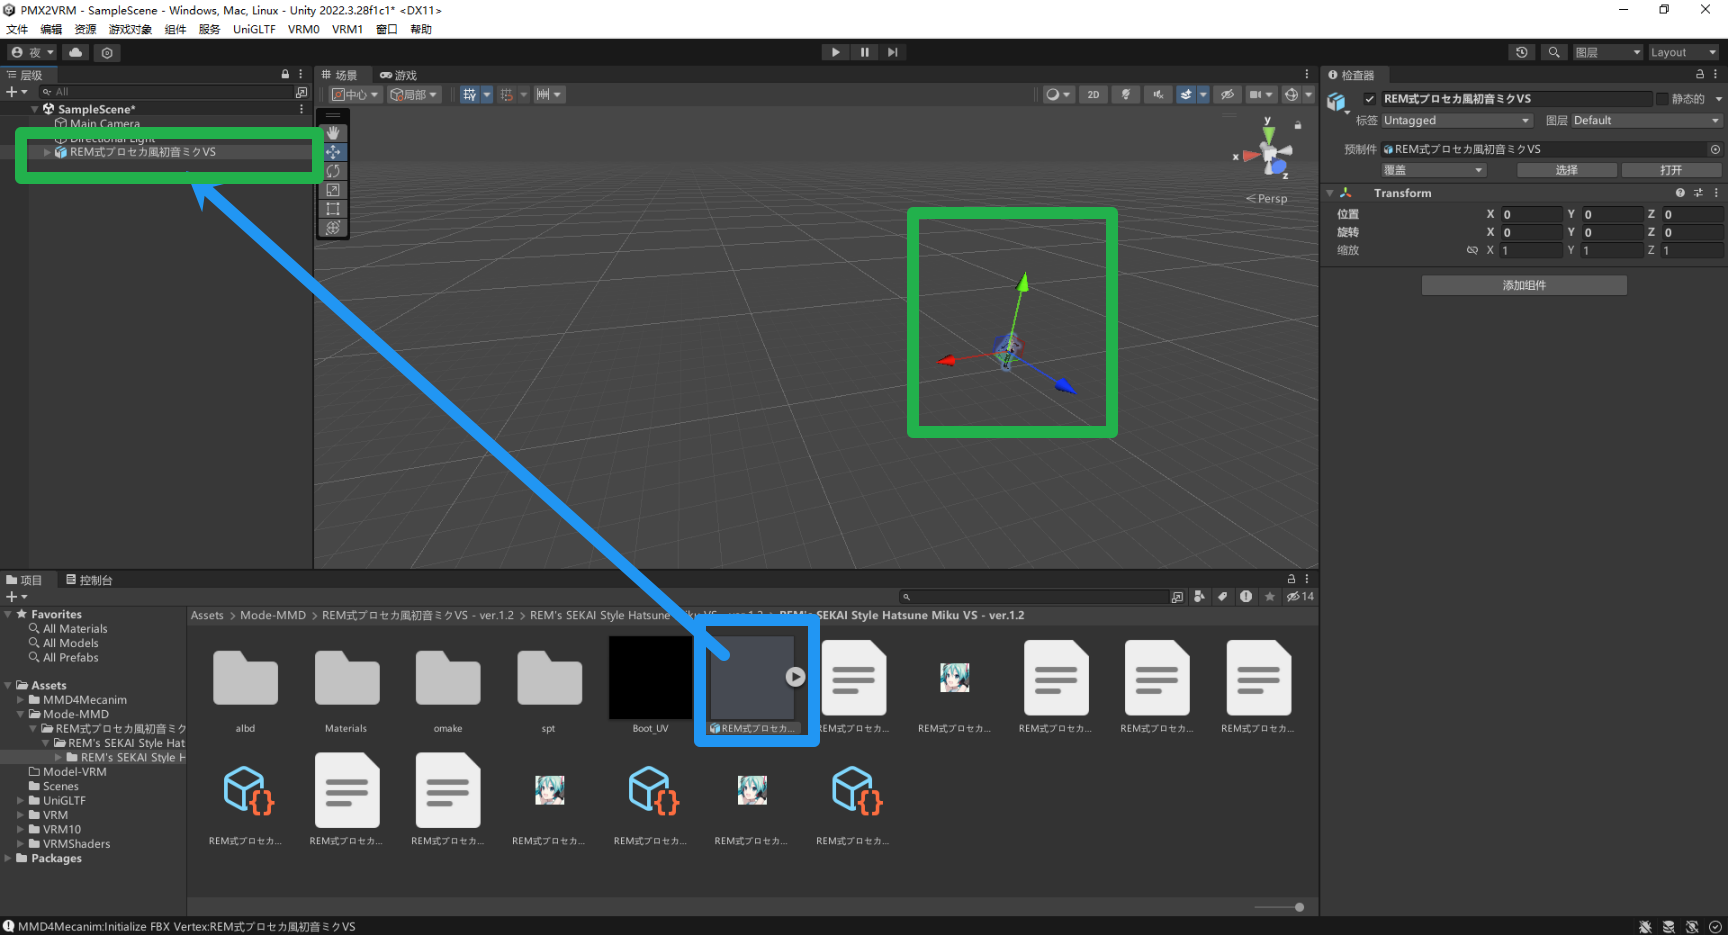This screenshot has width=1728, height=935.
Task: Select the combined Transform tool
Action: tap(333, 228)
